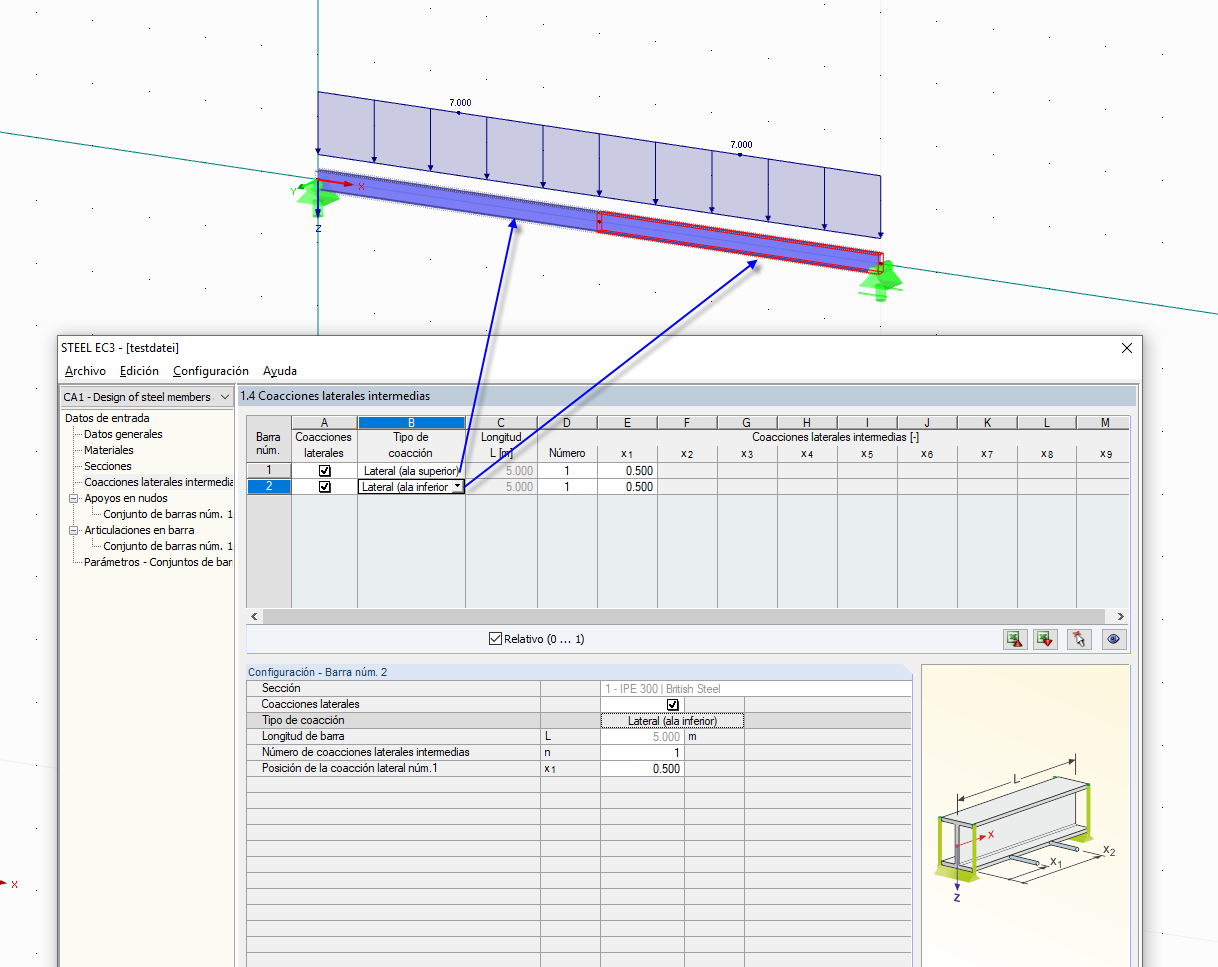
Task: Select Datos de entrada root tree item
Action: tap(107, 418)
